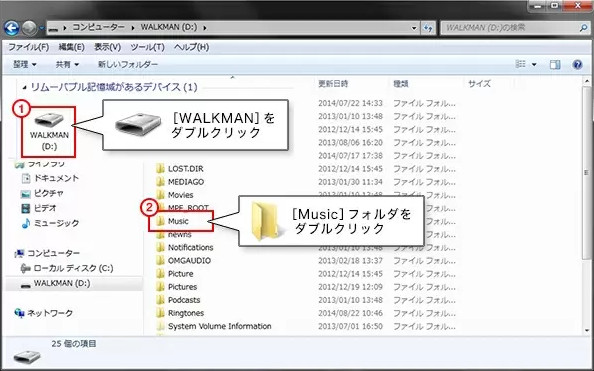Screen dimensions: 594x371
Task: Select ビデオ in navigation pane
Action: pos(45,208)
